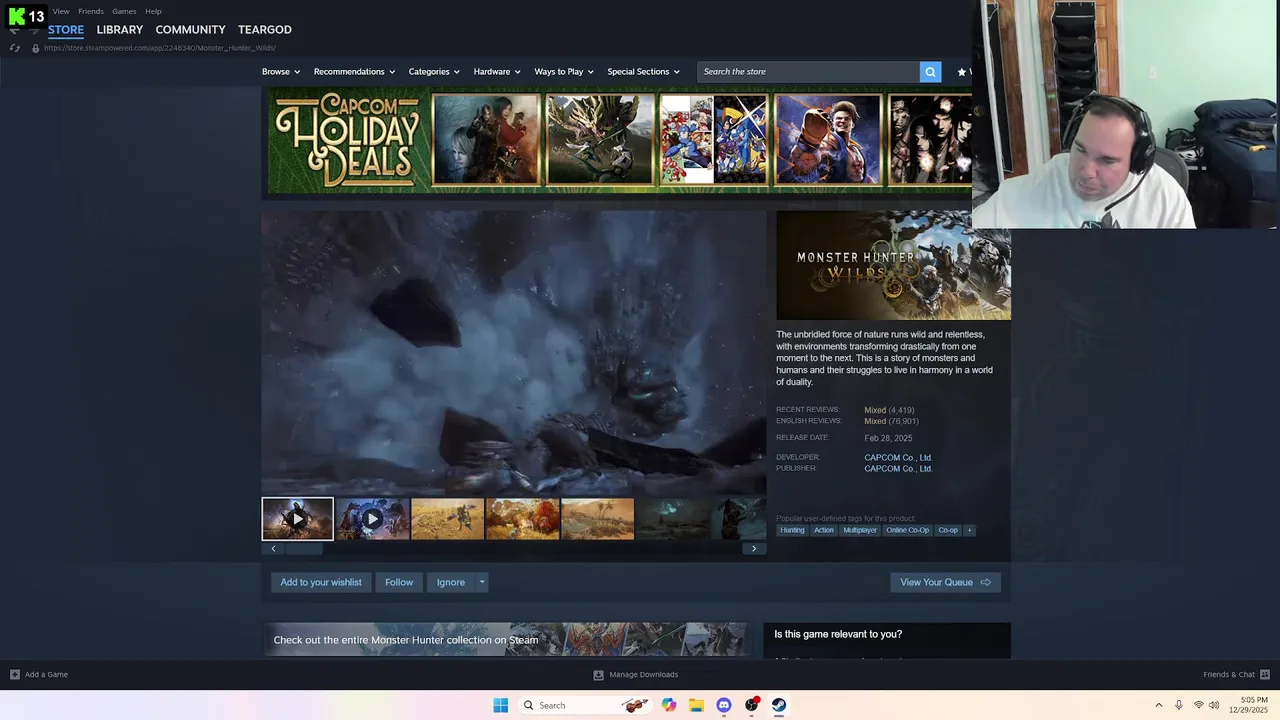
Task: Open the Games menu
Action: coord(124,11)
